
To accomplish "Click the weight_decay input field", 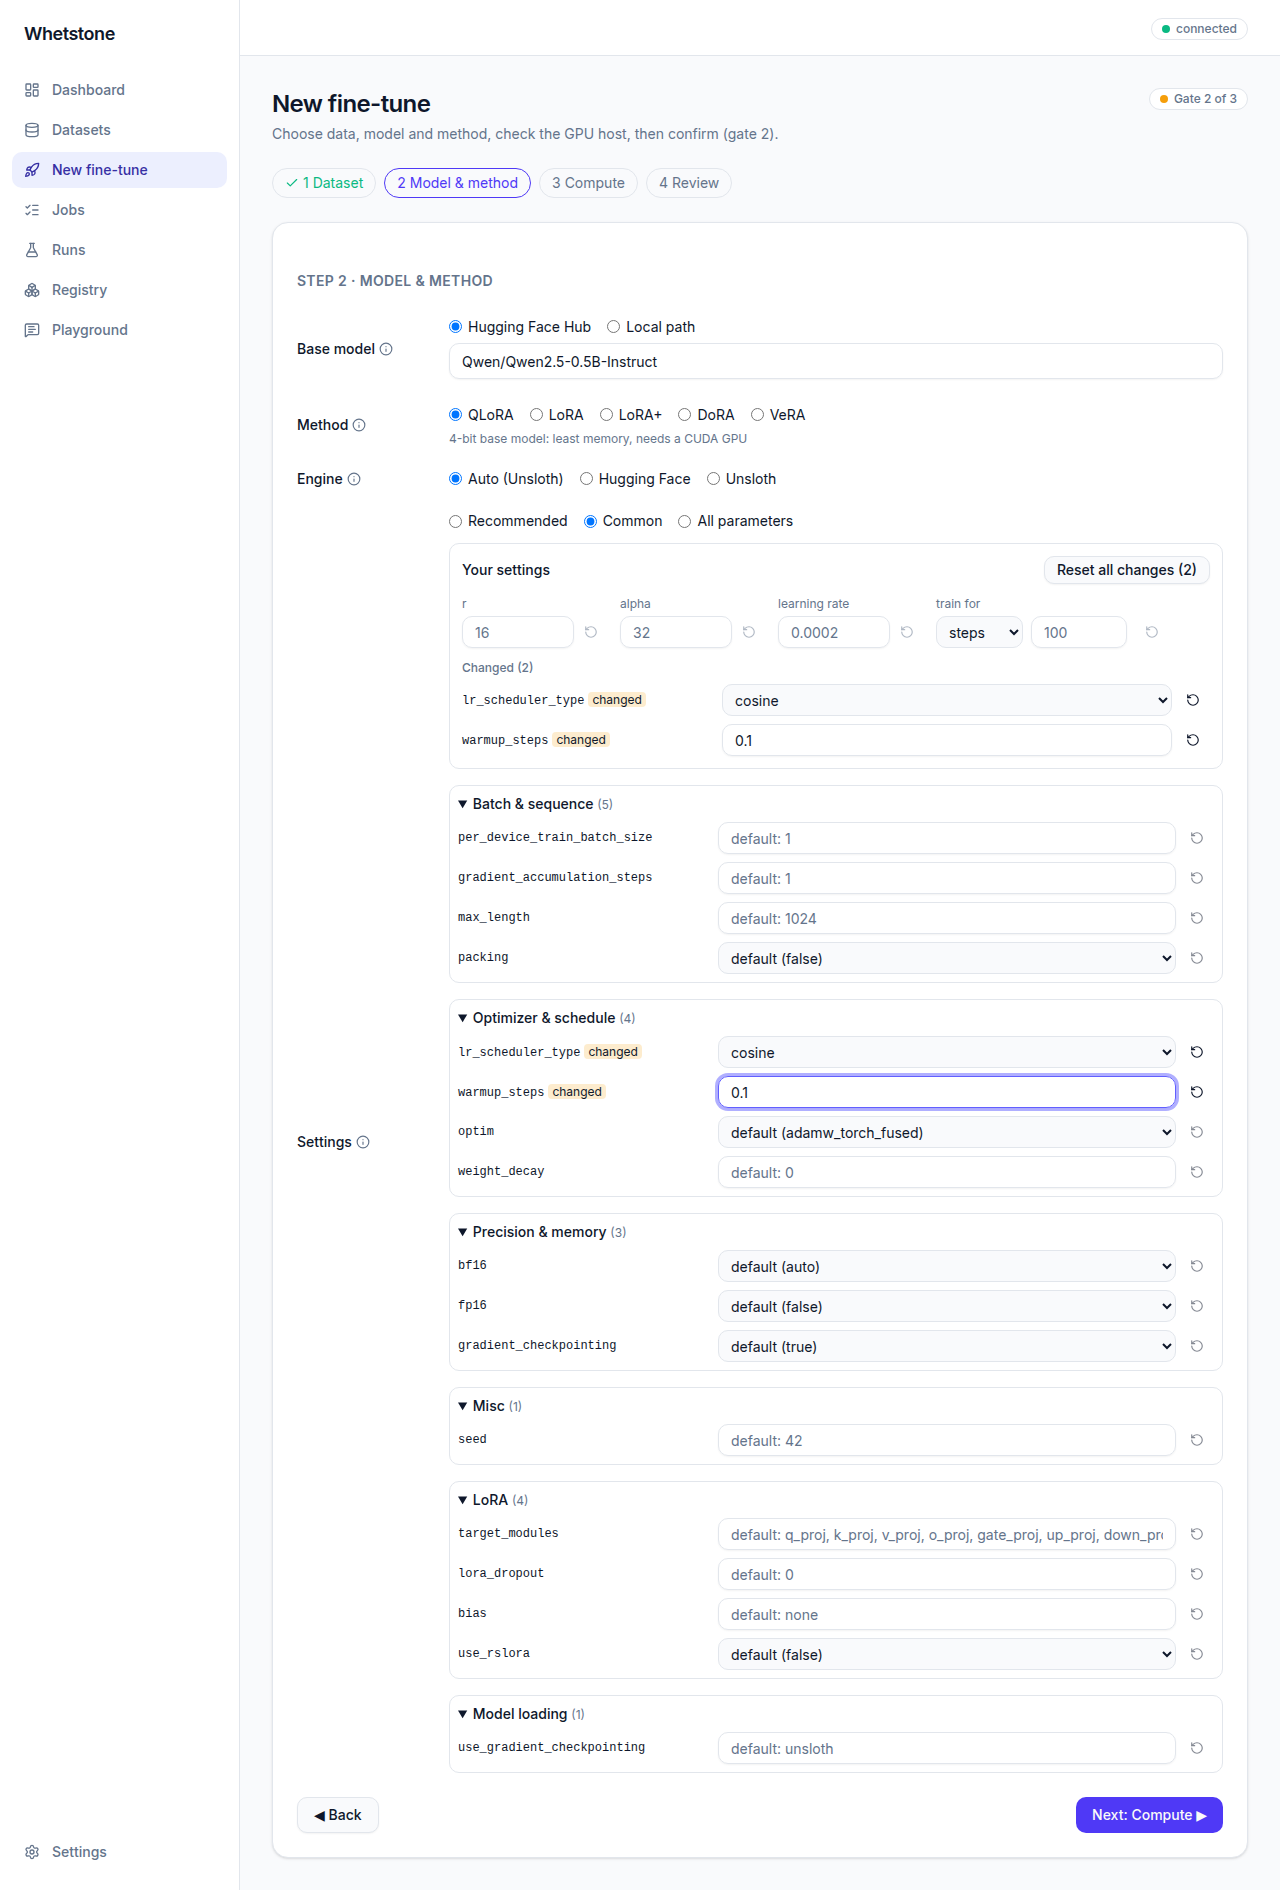I will pyautogui.click(x=946, y=1172).
